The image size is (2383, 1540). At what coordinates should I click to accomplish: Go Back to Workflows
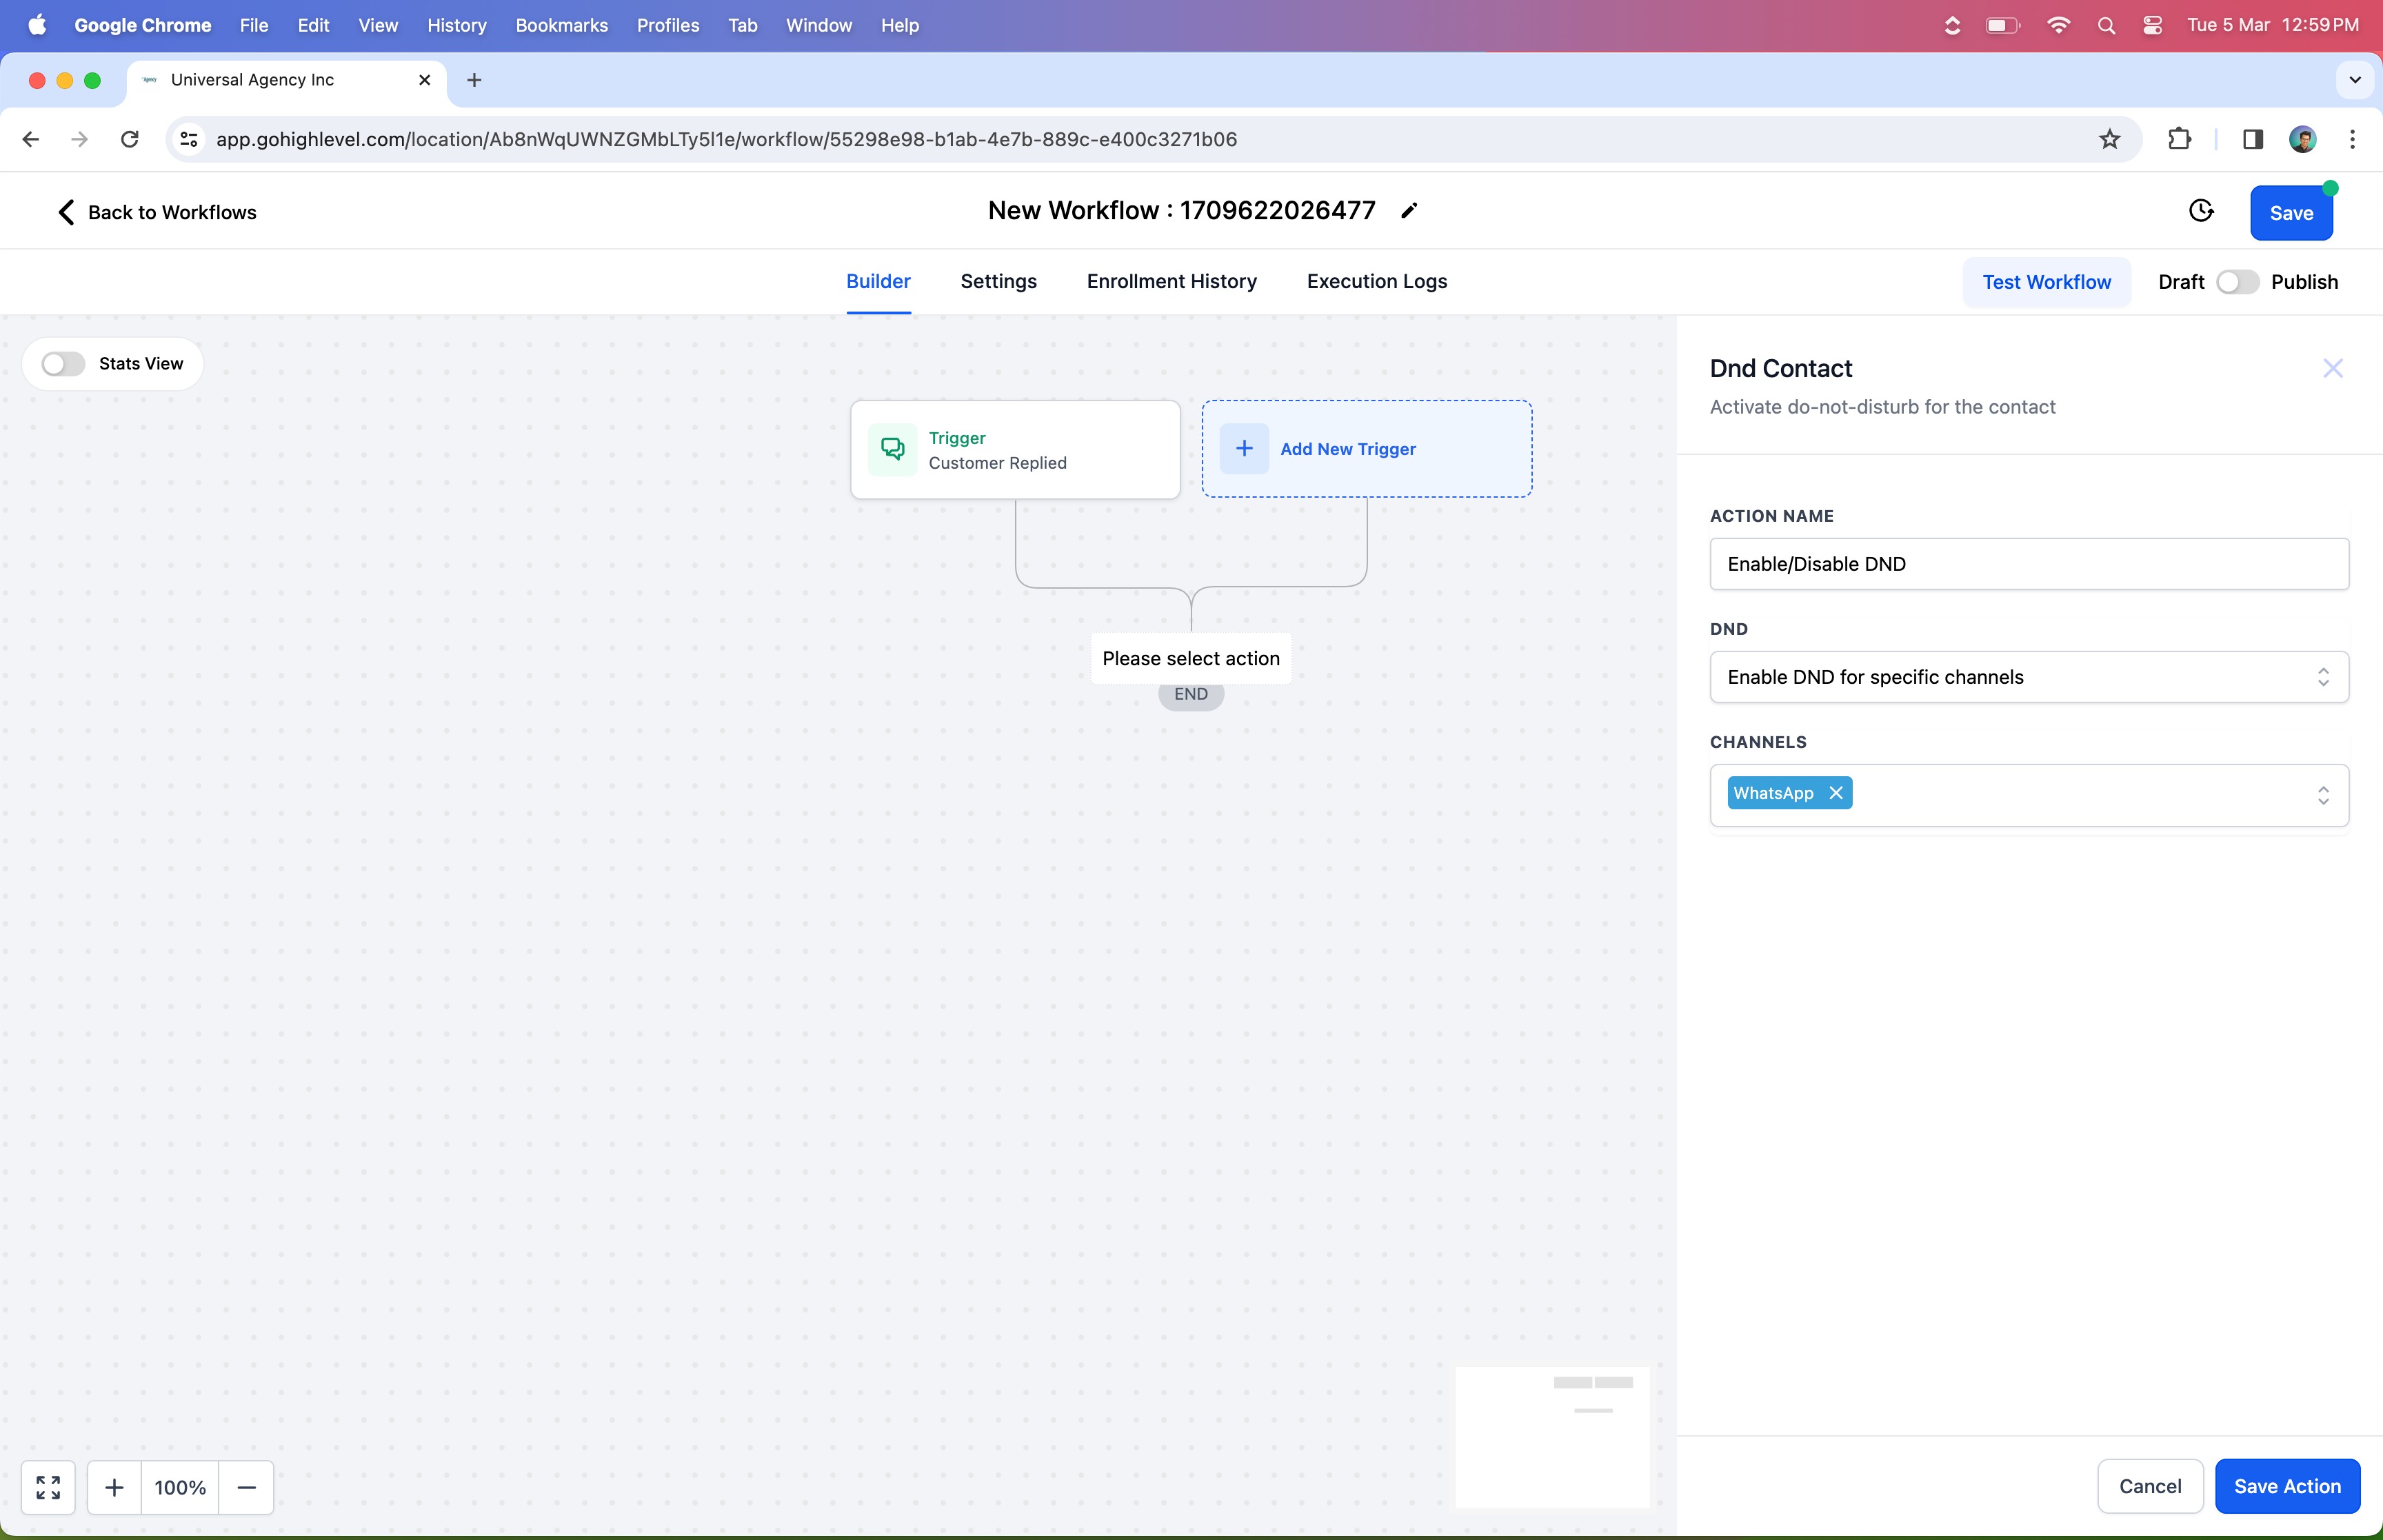coord(157,212)
